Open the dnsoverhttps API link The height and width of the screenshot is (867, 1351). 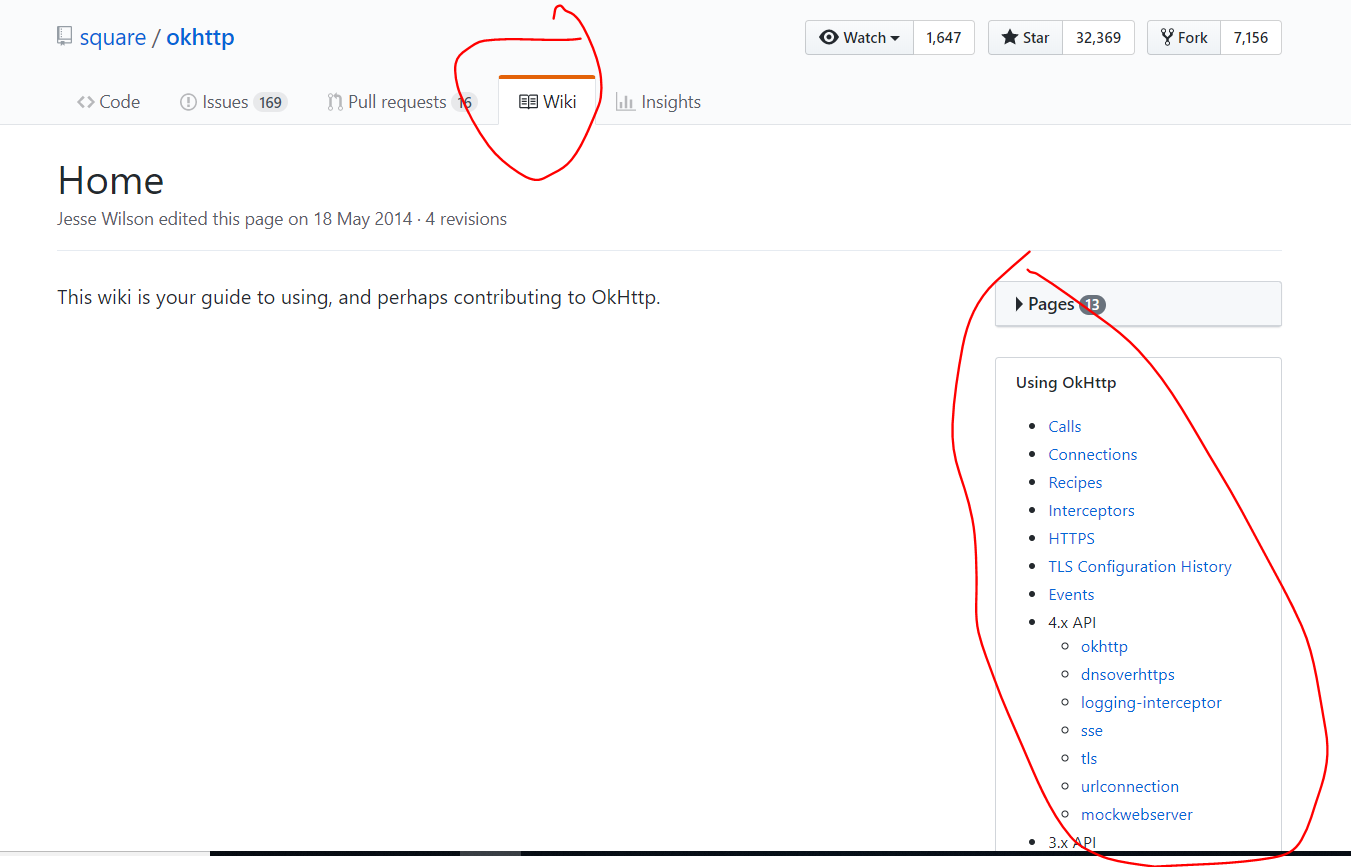1128,674
